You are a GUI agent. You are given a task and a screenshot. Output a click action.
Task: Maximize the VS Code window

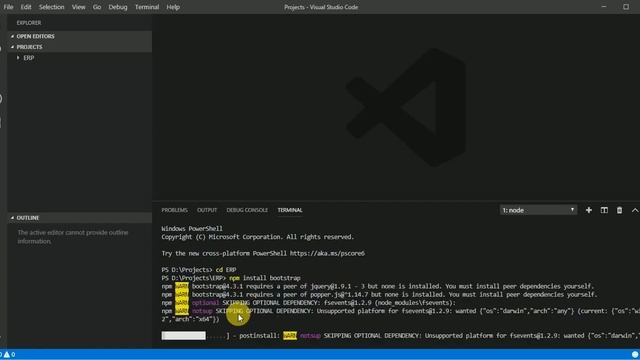click(626, 7)
